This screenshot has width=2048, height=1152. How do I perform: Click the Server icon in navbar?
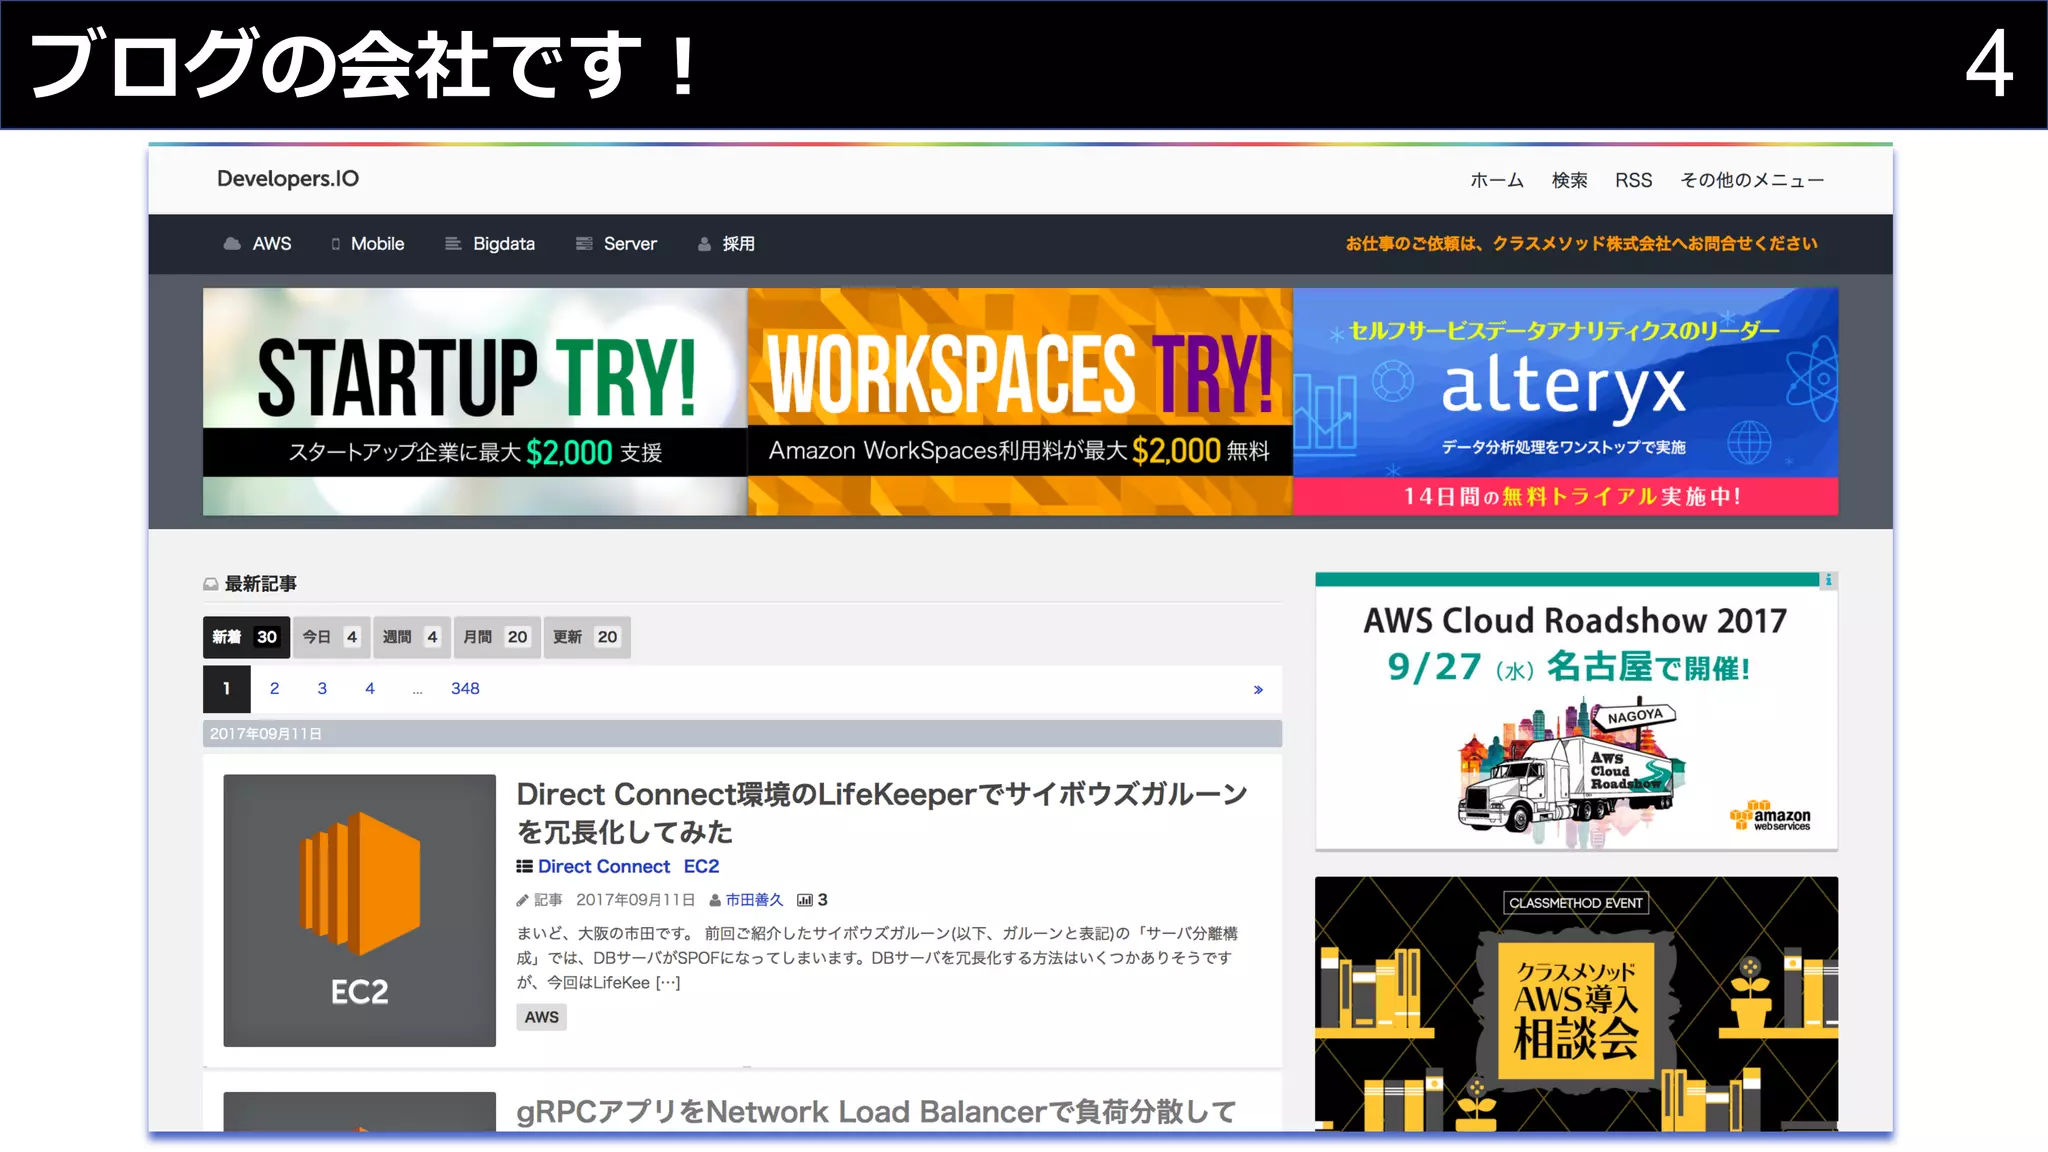coord(584,244)
